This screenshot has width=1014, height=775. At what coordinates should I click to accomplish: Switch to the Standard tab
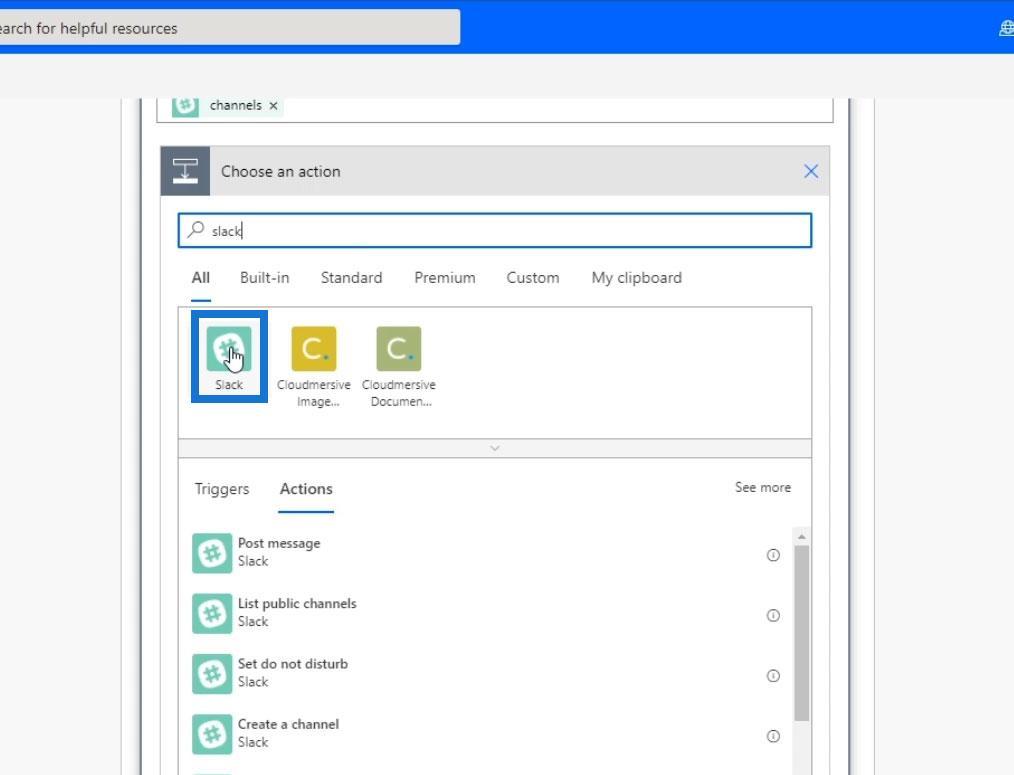pos(351,278)
